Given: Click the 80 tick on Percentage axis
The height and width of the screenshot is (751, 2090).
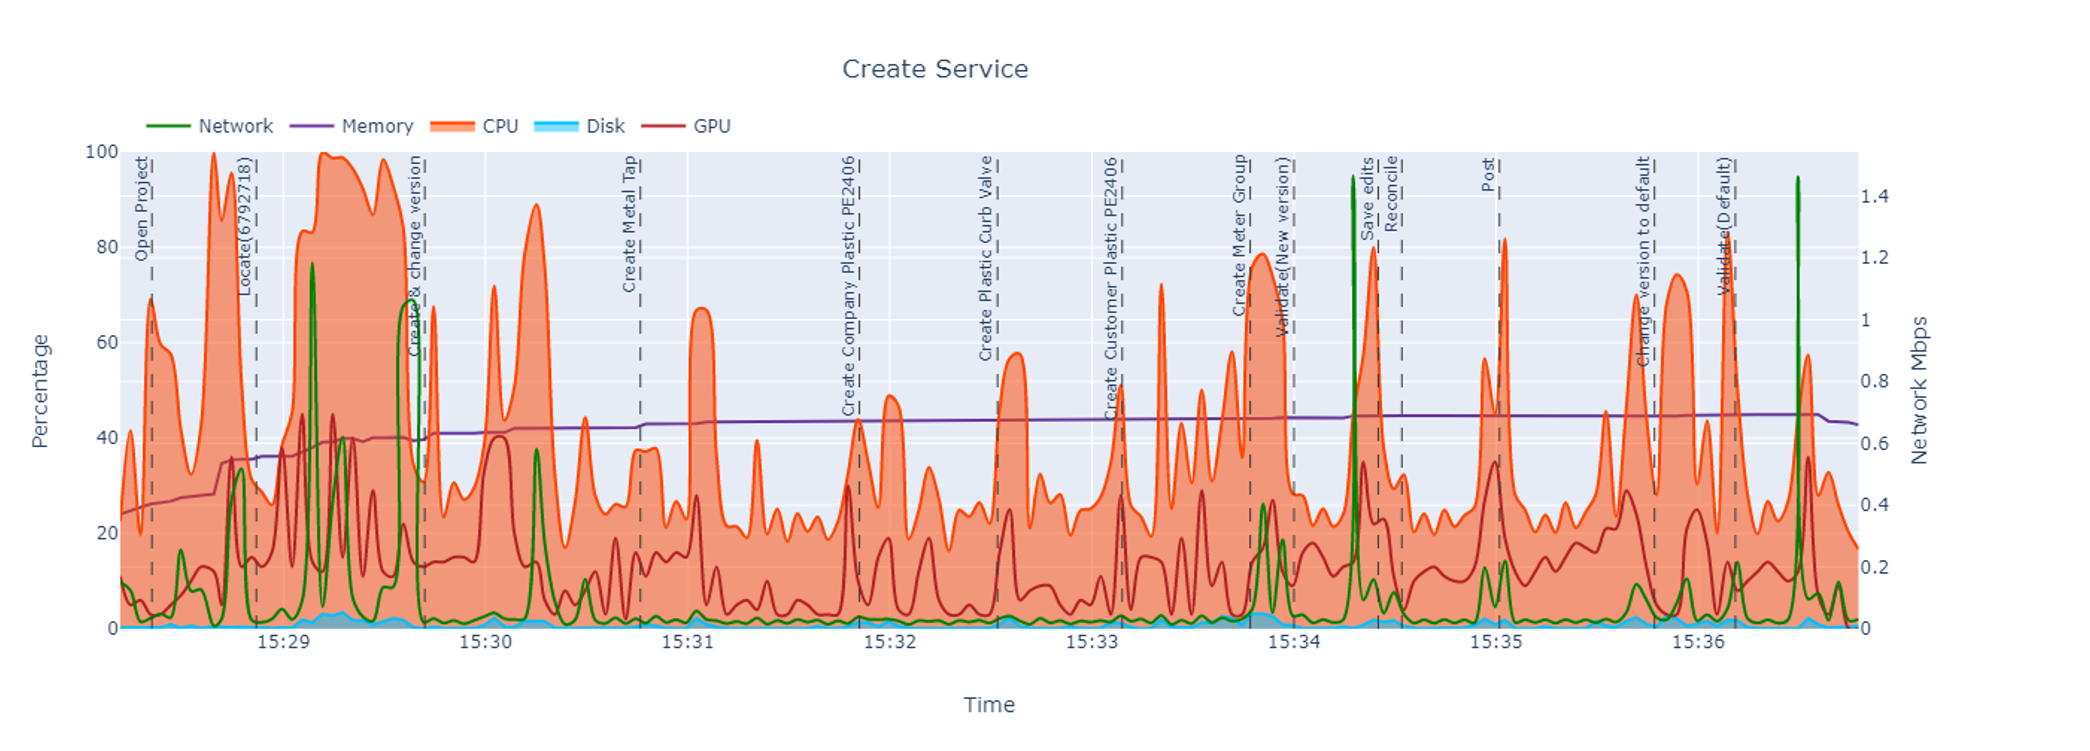Looking at the screenshot, I should click(x=107, y=247).
